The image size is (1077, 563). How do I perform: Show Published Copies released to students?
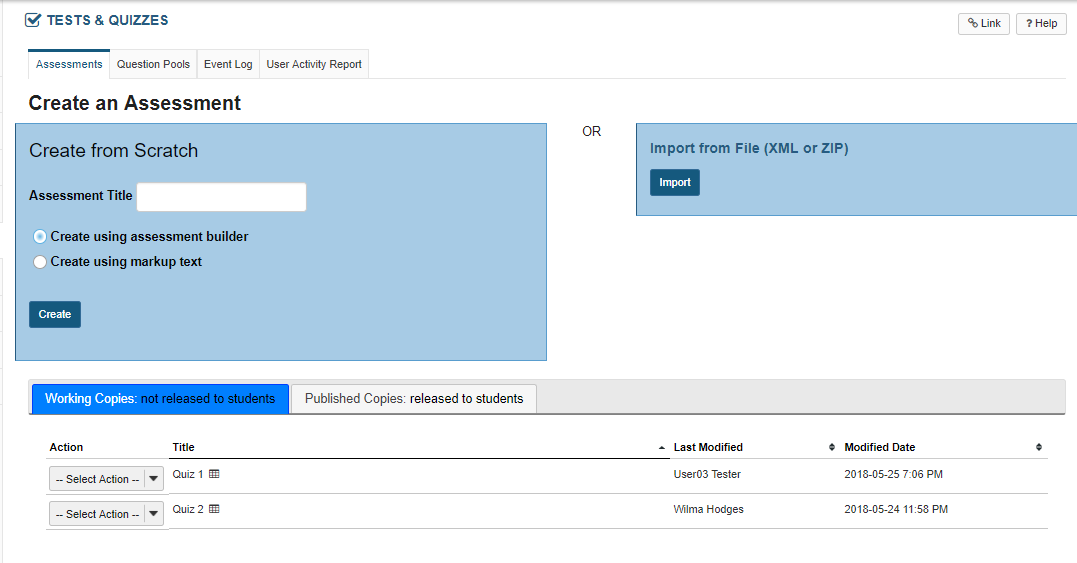point(414,399)
